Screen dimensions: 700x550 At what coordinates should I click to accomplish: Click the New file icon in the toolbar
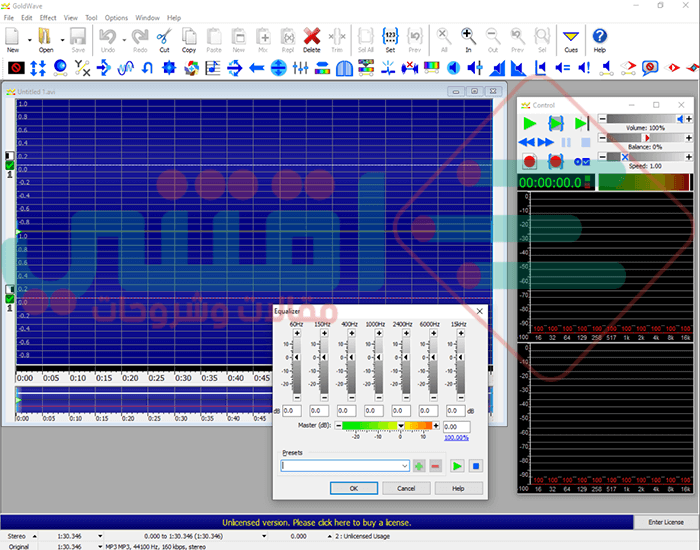pyautogui.click(x=12, y=40)
